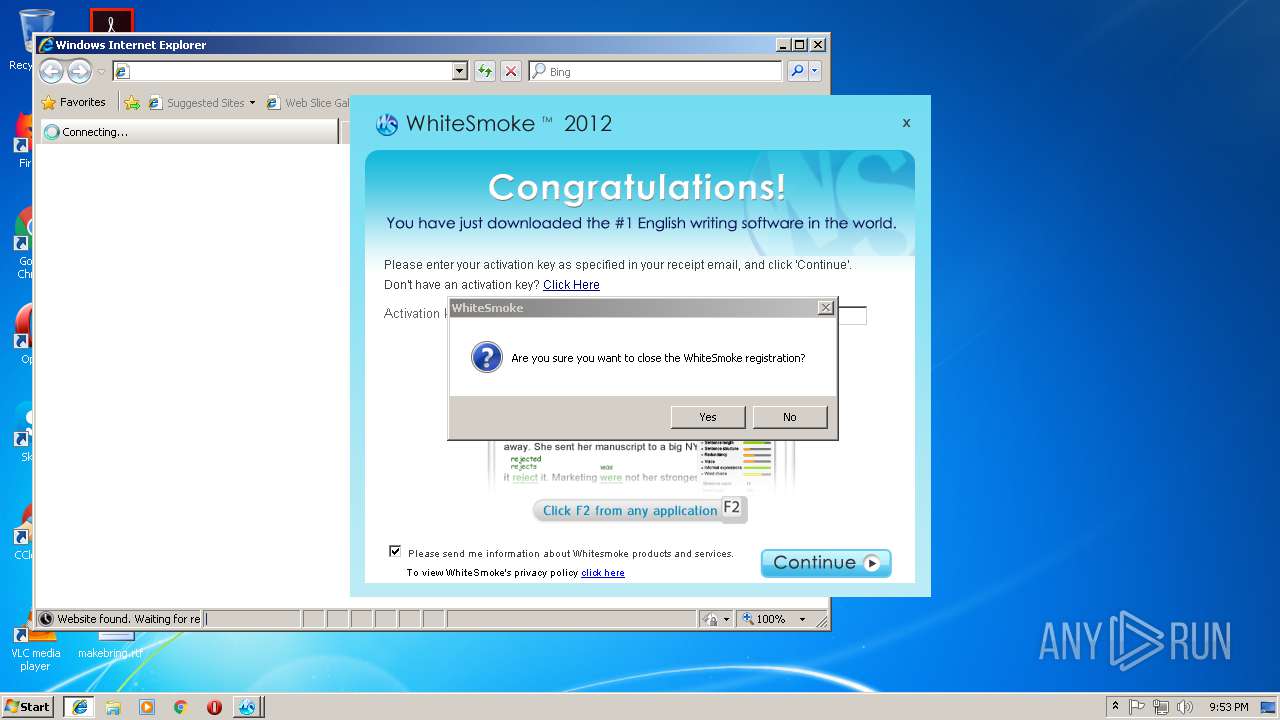Image resolution: width=1280 pixels, height=720 pixels.
Task: Open the Action Center flag icon
Action: [1137, 707]
